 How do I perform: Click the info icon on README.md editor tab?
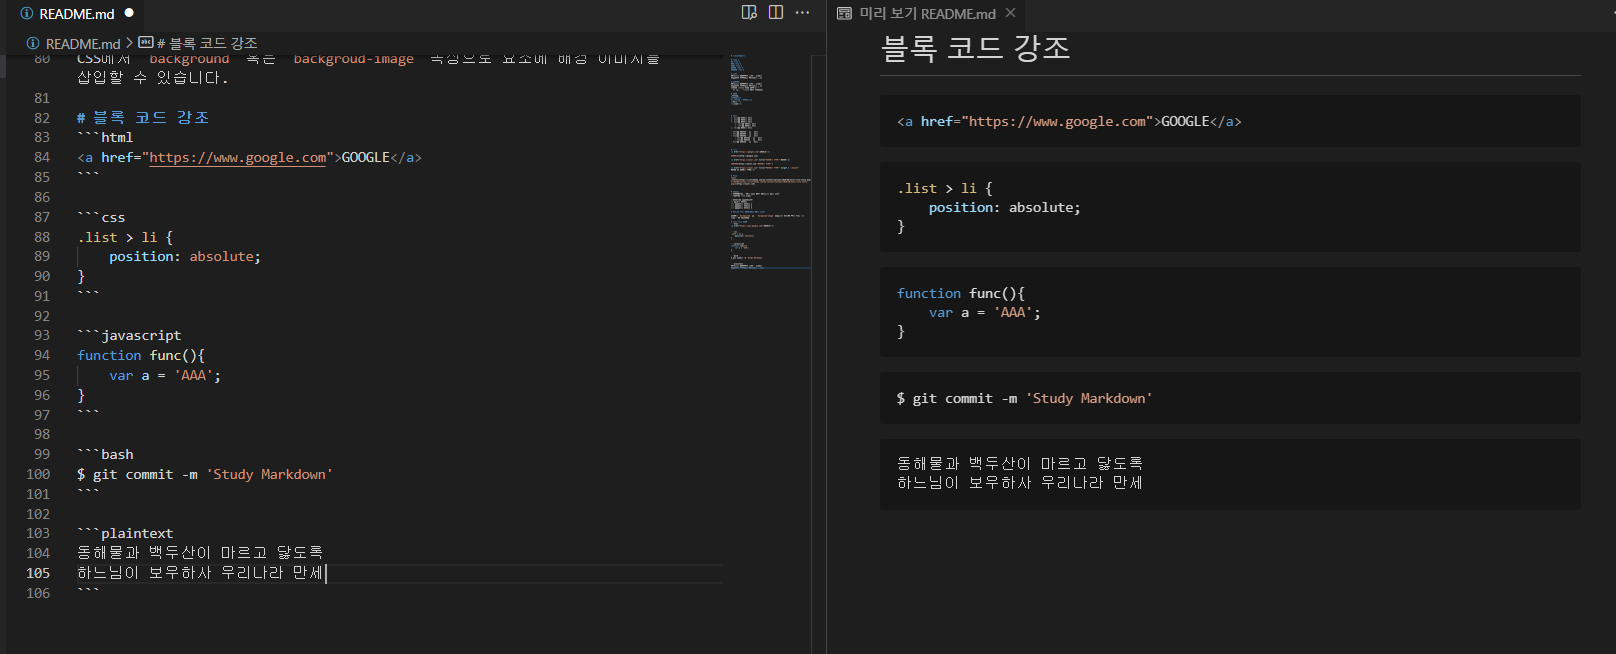(x=27, y=14)
